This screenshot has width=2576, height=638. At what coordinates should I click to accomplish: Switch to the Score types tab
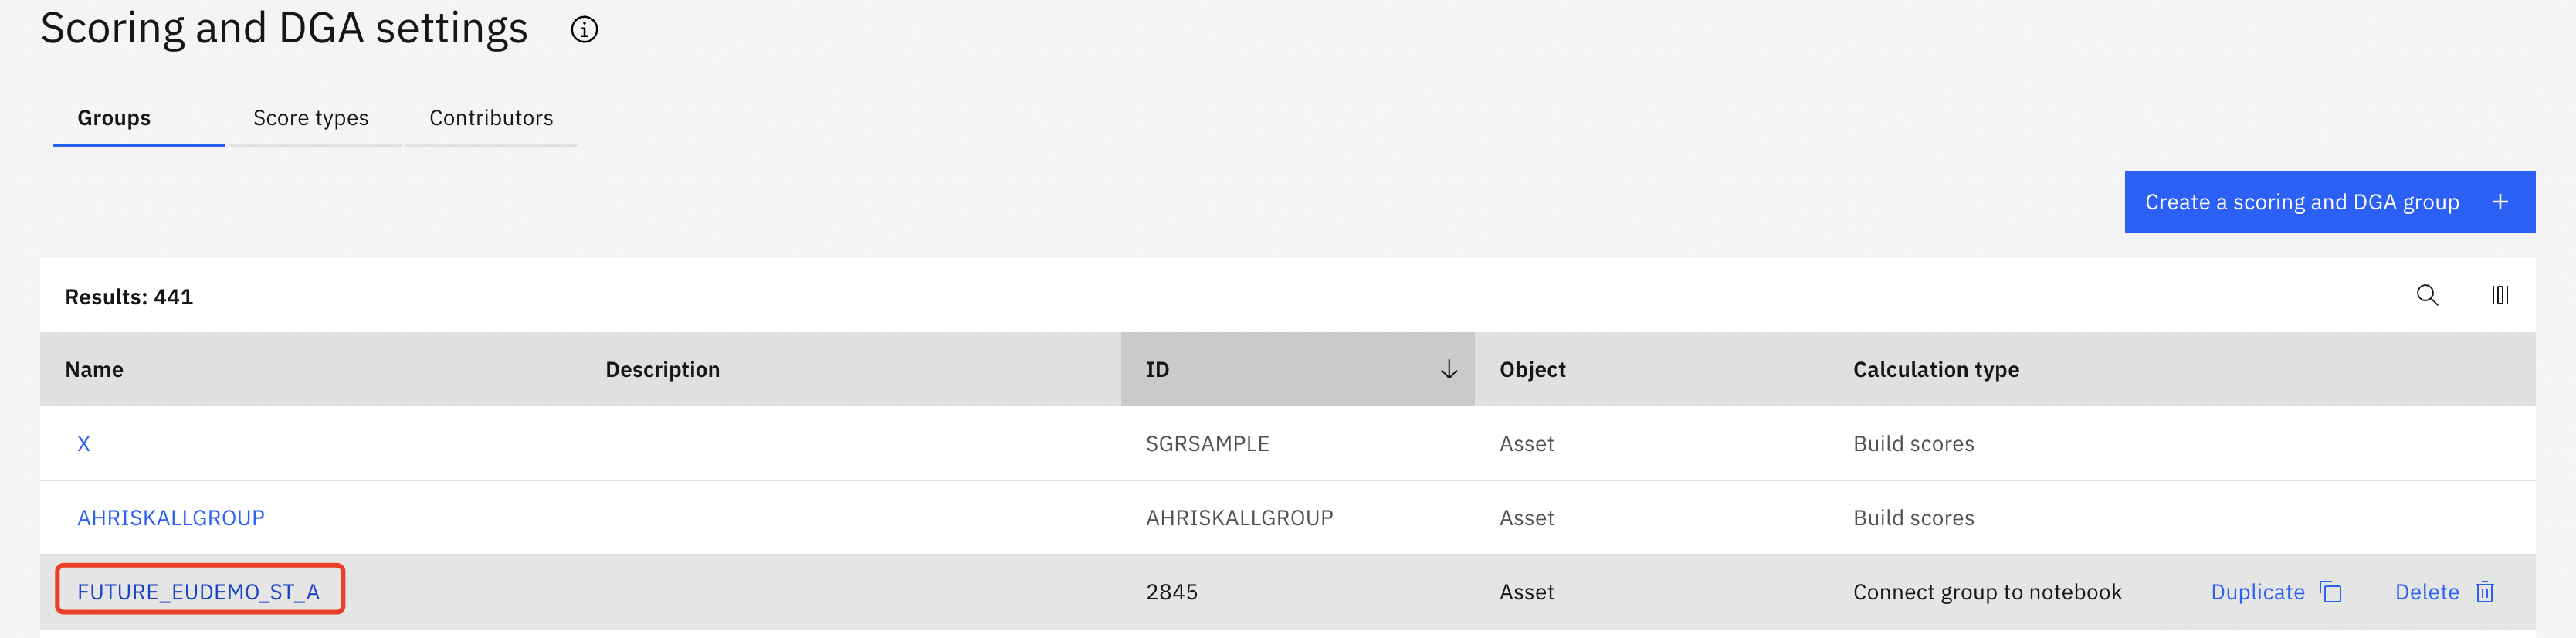tap(311, 118)
